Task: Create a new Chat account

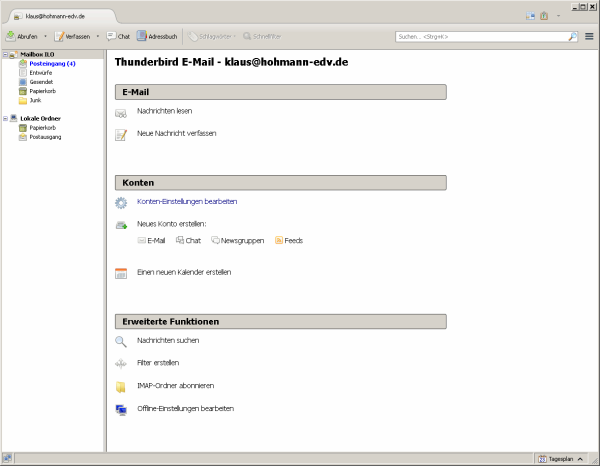Action: pyautogui.click(x=188, y=240)
